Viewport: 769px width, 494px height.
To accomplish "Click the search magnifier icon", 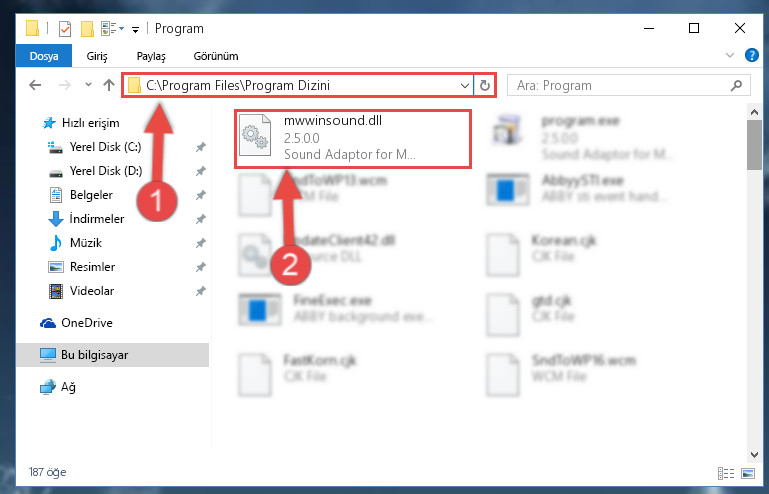I will tap(736, 85).
